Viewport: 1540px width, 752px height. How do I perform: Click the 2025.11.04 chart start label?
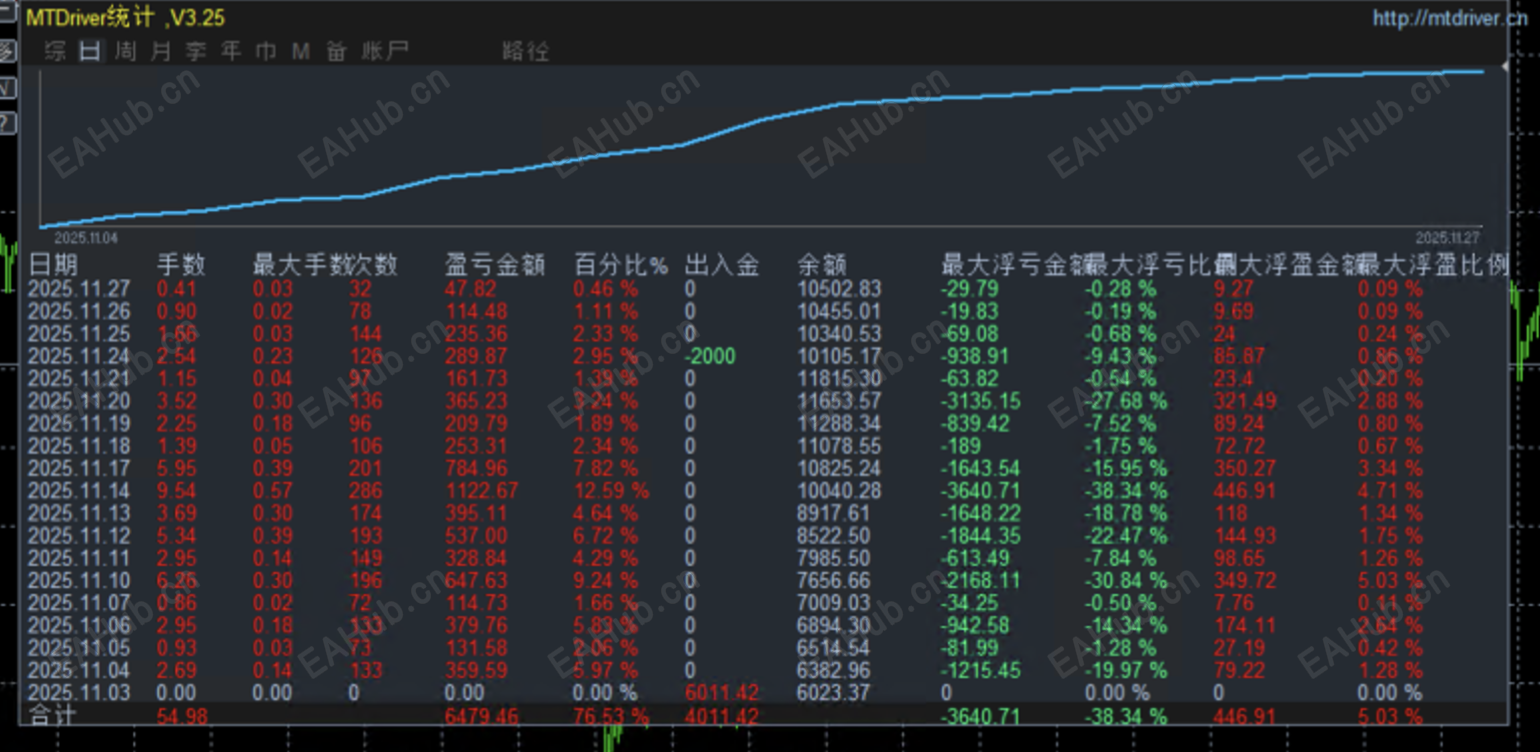[86, 238]
